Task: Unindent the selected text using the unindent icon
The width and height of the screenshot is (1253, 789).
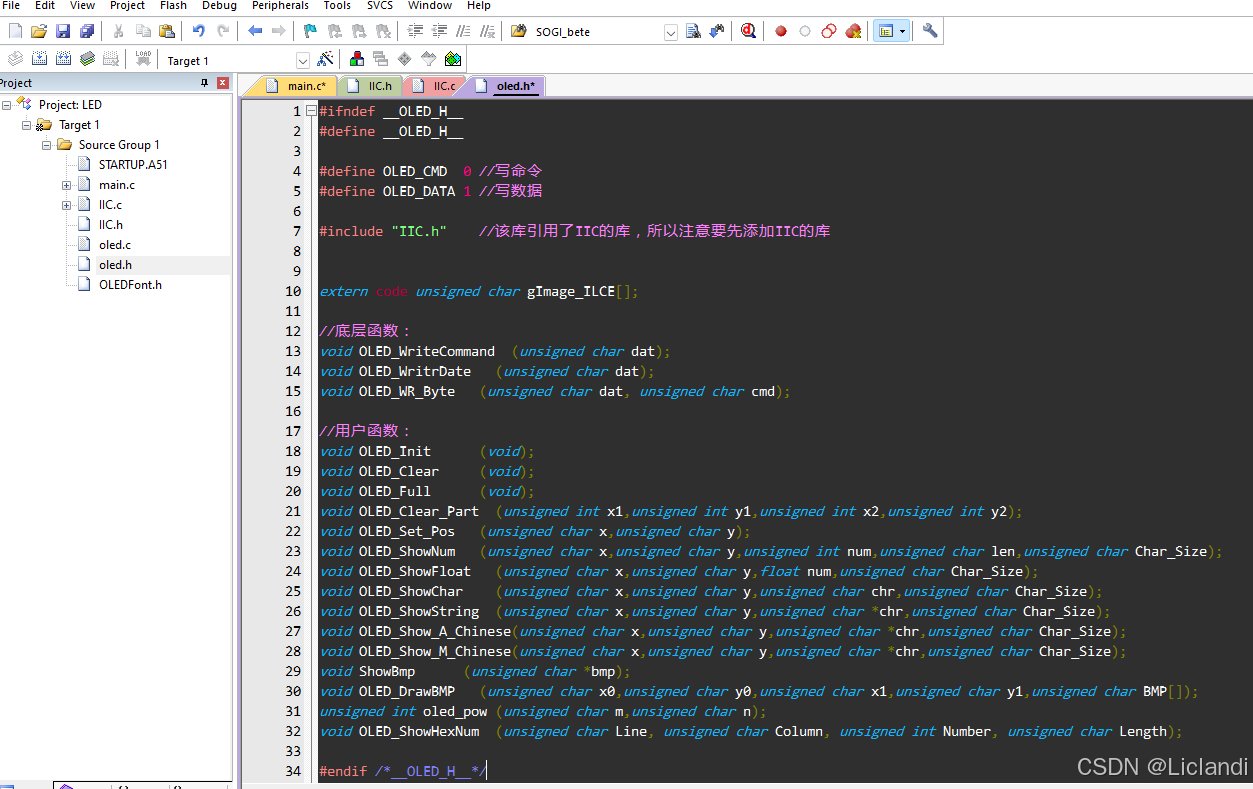Action: (x=438, y=31)
